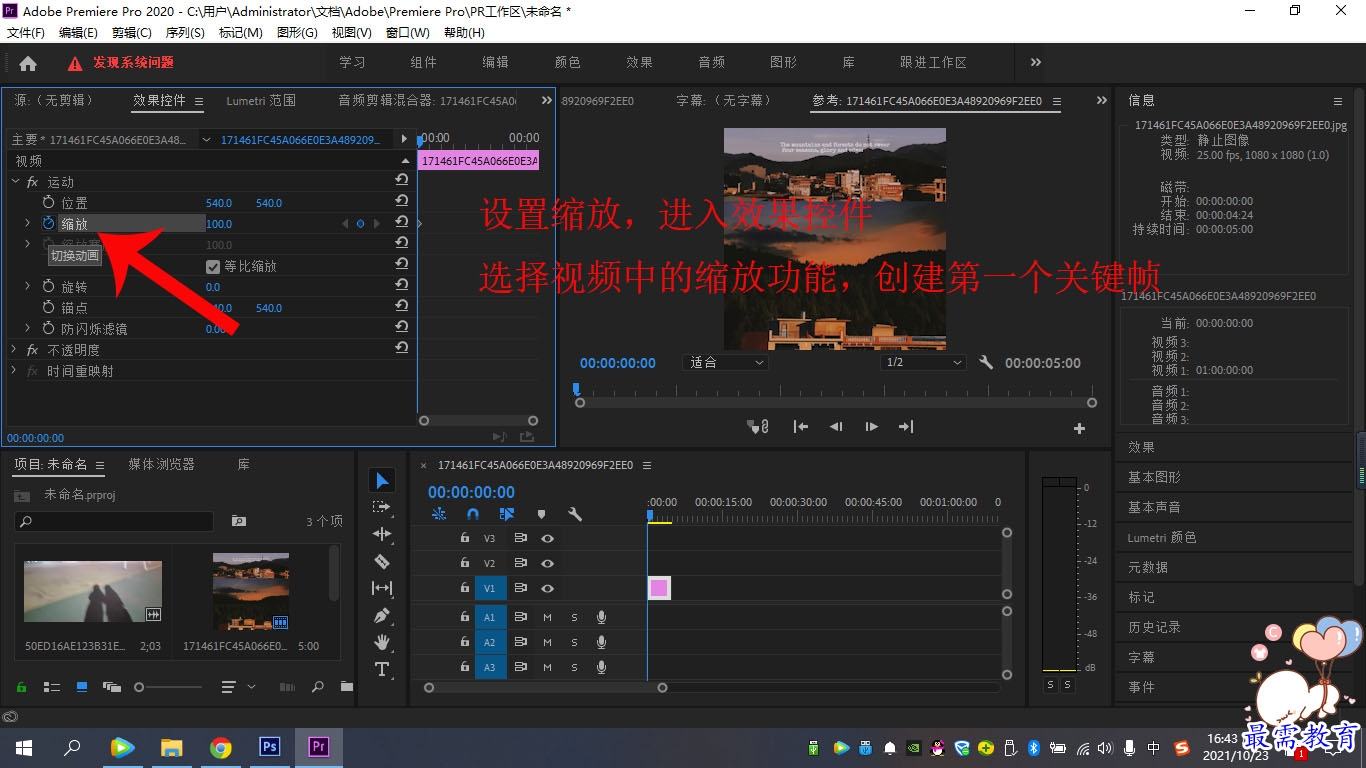Open the zoom level dropdown showing 适合
This screenshot has height=768, width=1366.
tap(726, 362)
